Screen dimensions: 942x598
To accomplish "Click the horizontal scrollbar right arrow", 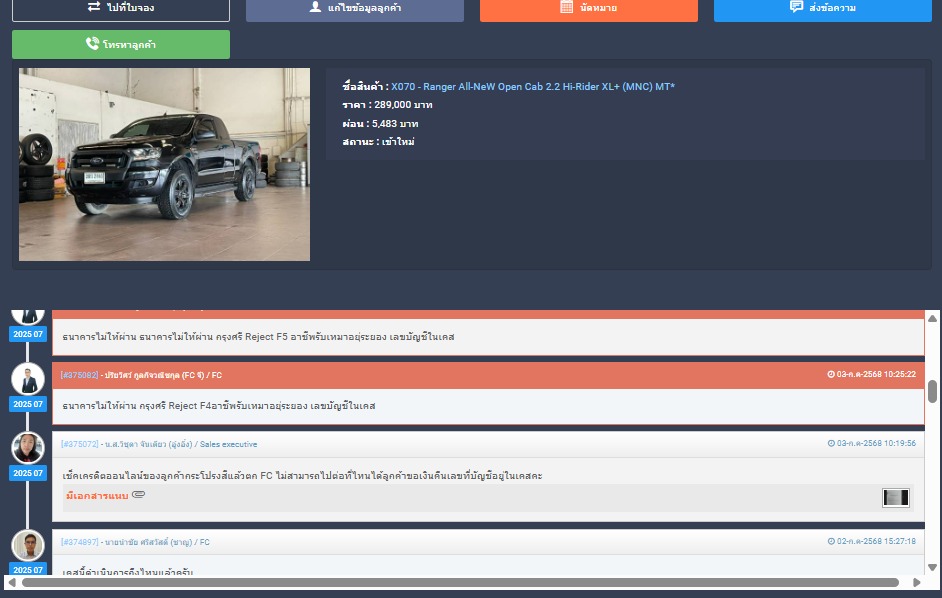I will pyautogui.click(x=917, y=582).
